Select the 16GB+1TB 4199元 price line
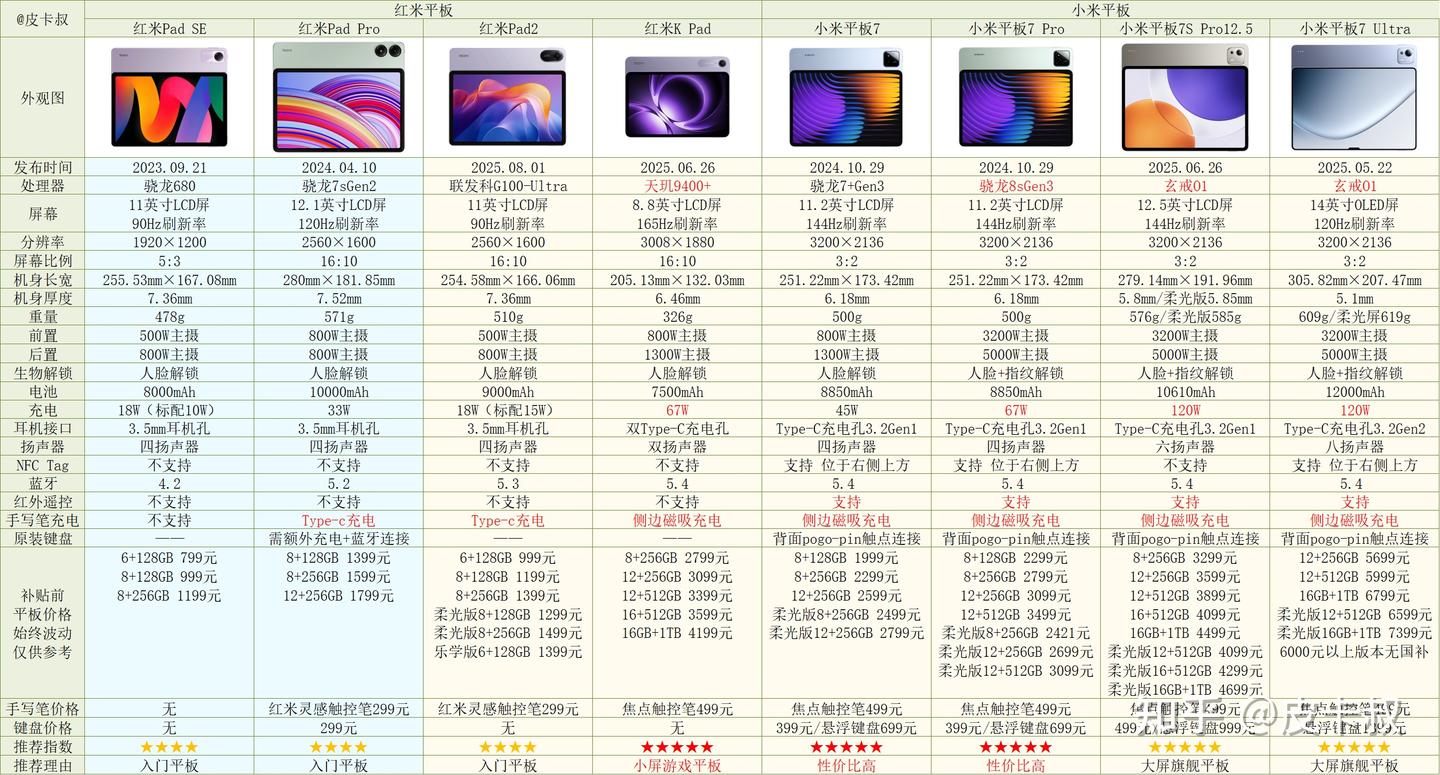 point(677,633)
